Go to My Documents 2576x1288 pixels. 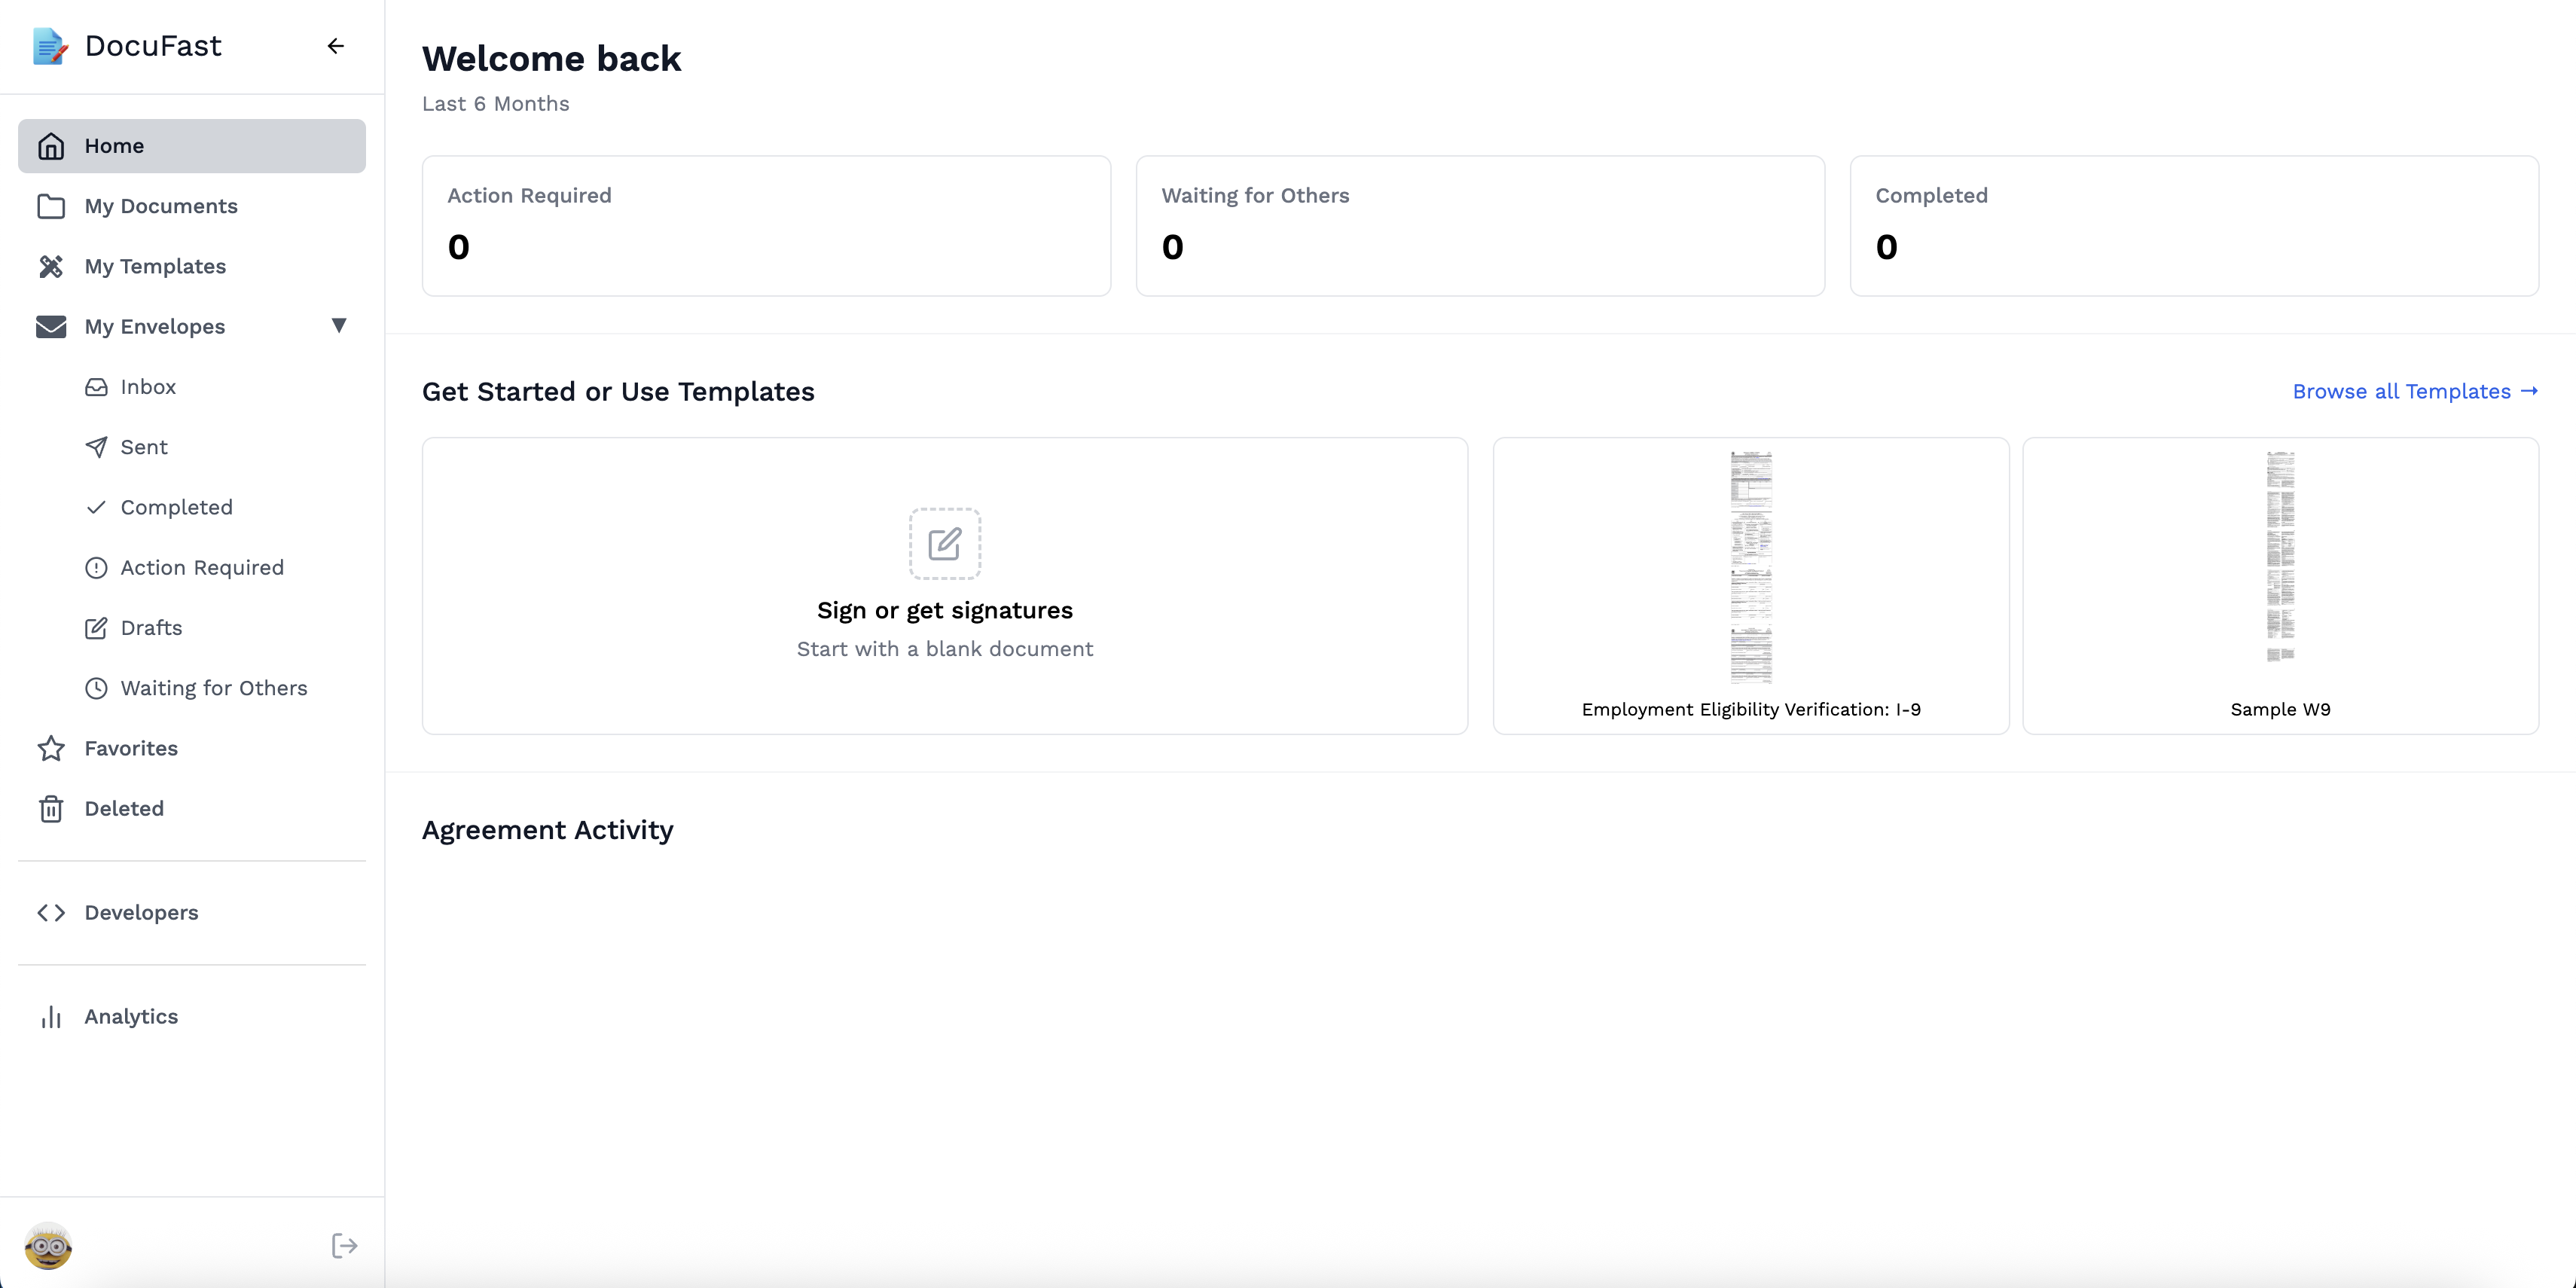pos(160,206)
